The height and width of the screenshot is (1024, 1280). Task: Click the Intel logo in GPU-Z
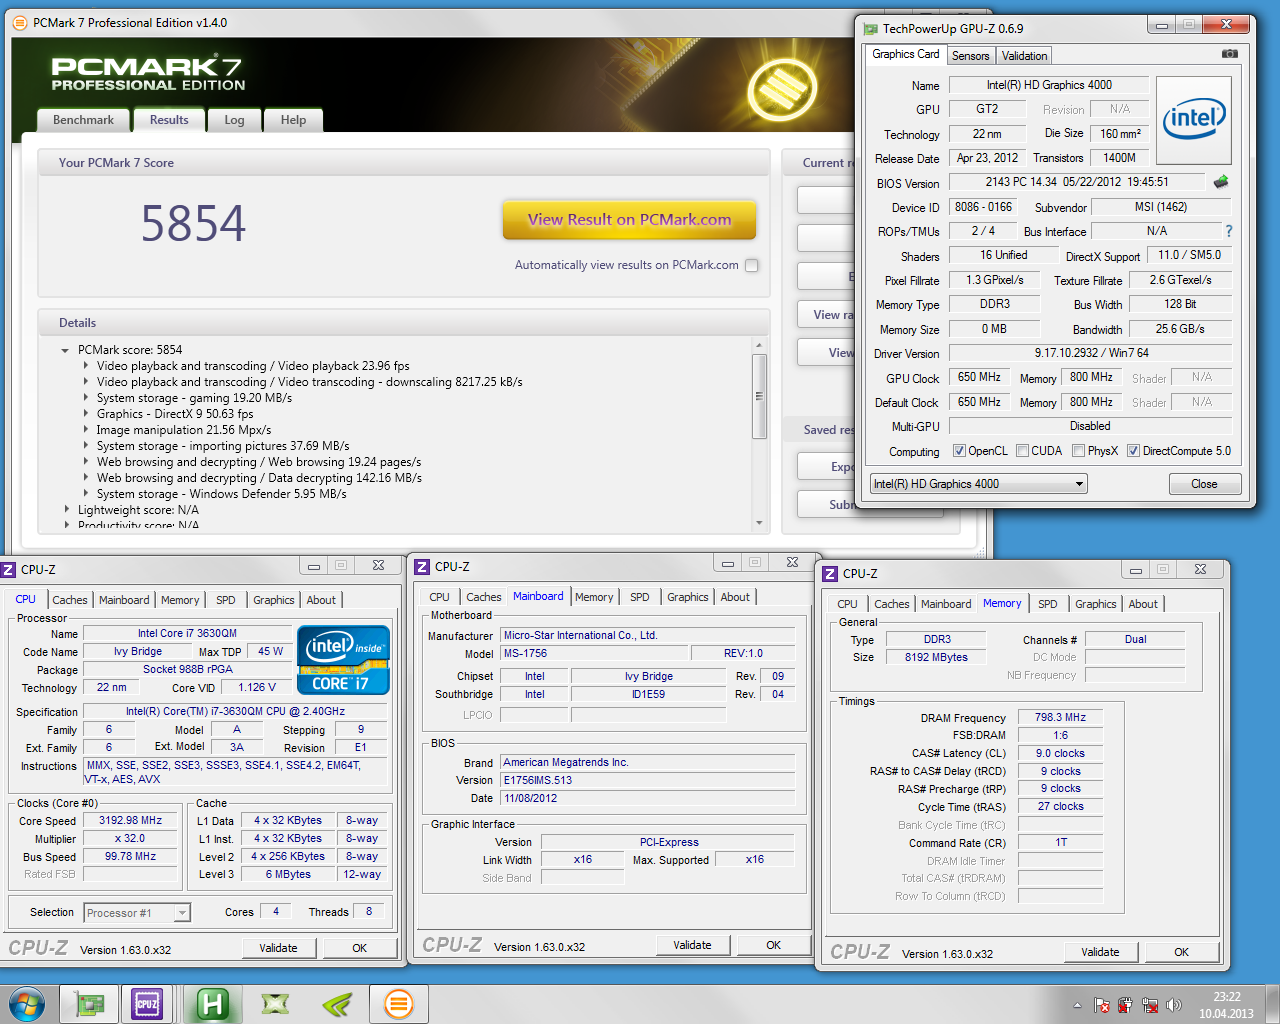click(1194, 120)
